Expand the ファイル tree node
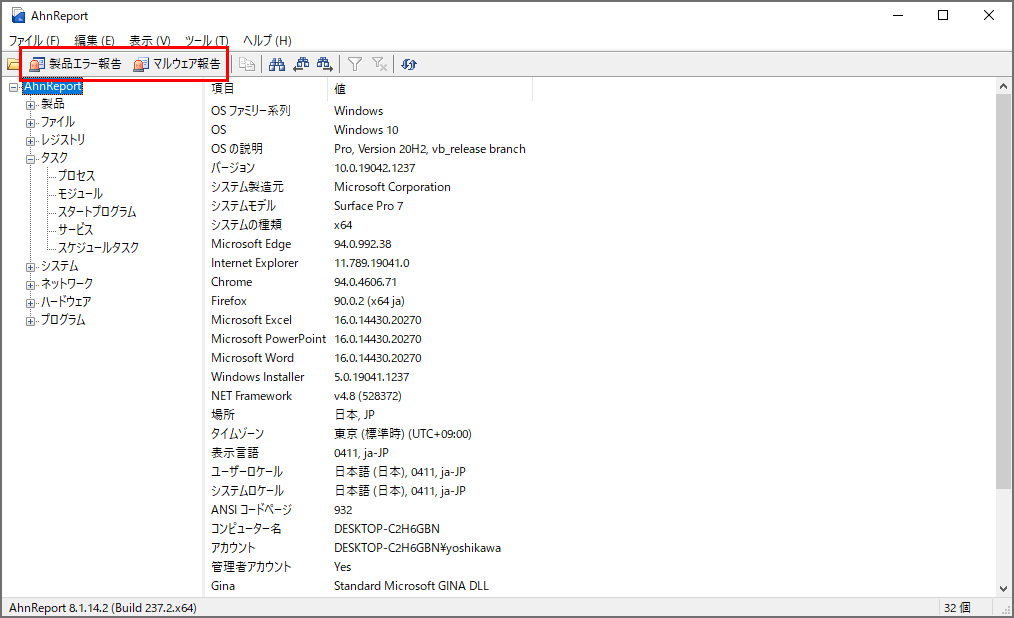The image size is (1014, 618). [x=30, y=123]
